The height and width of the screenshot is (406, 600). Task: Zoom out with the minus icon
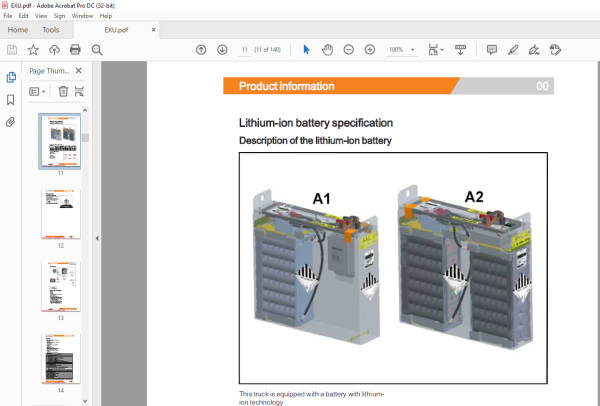[349, 50]
